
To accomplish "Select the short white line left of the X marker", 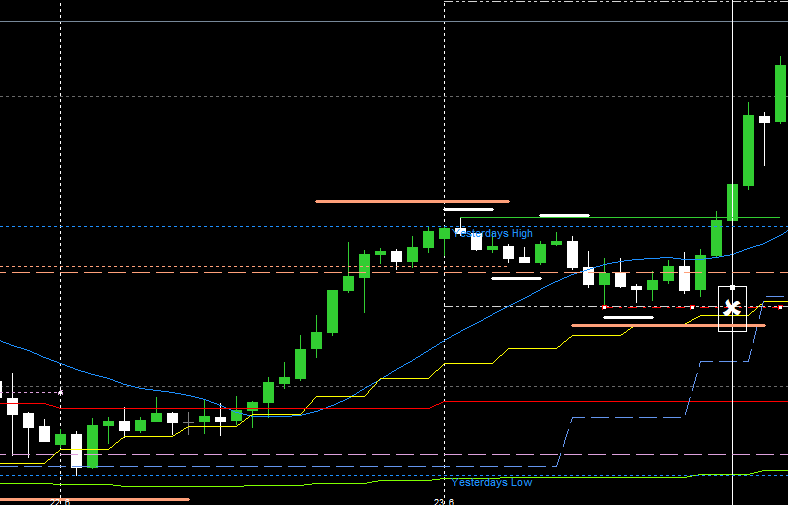I will pyautogui.click(x=628, y=317).
